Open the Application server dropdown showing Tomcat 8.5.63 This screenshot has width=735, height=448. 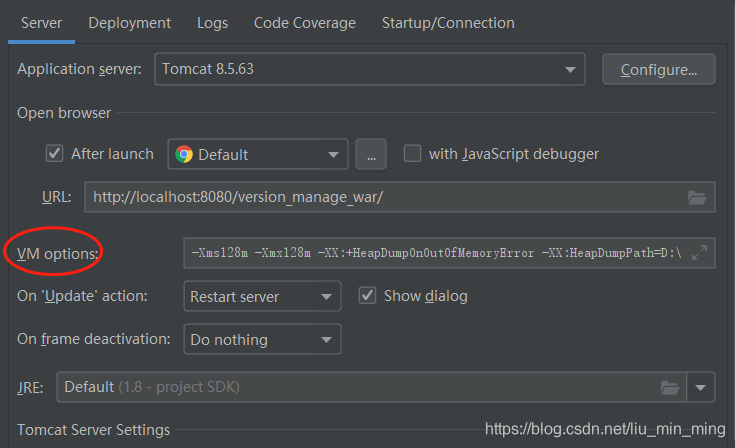370,69
